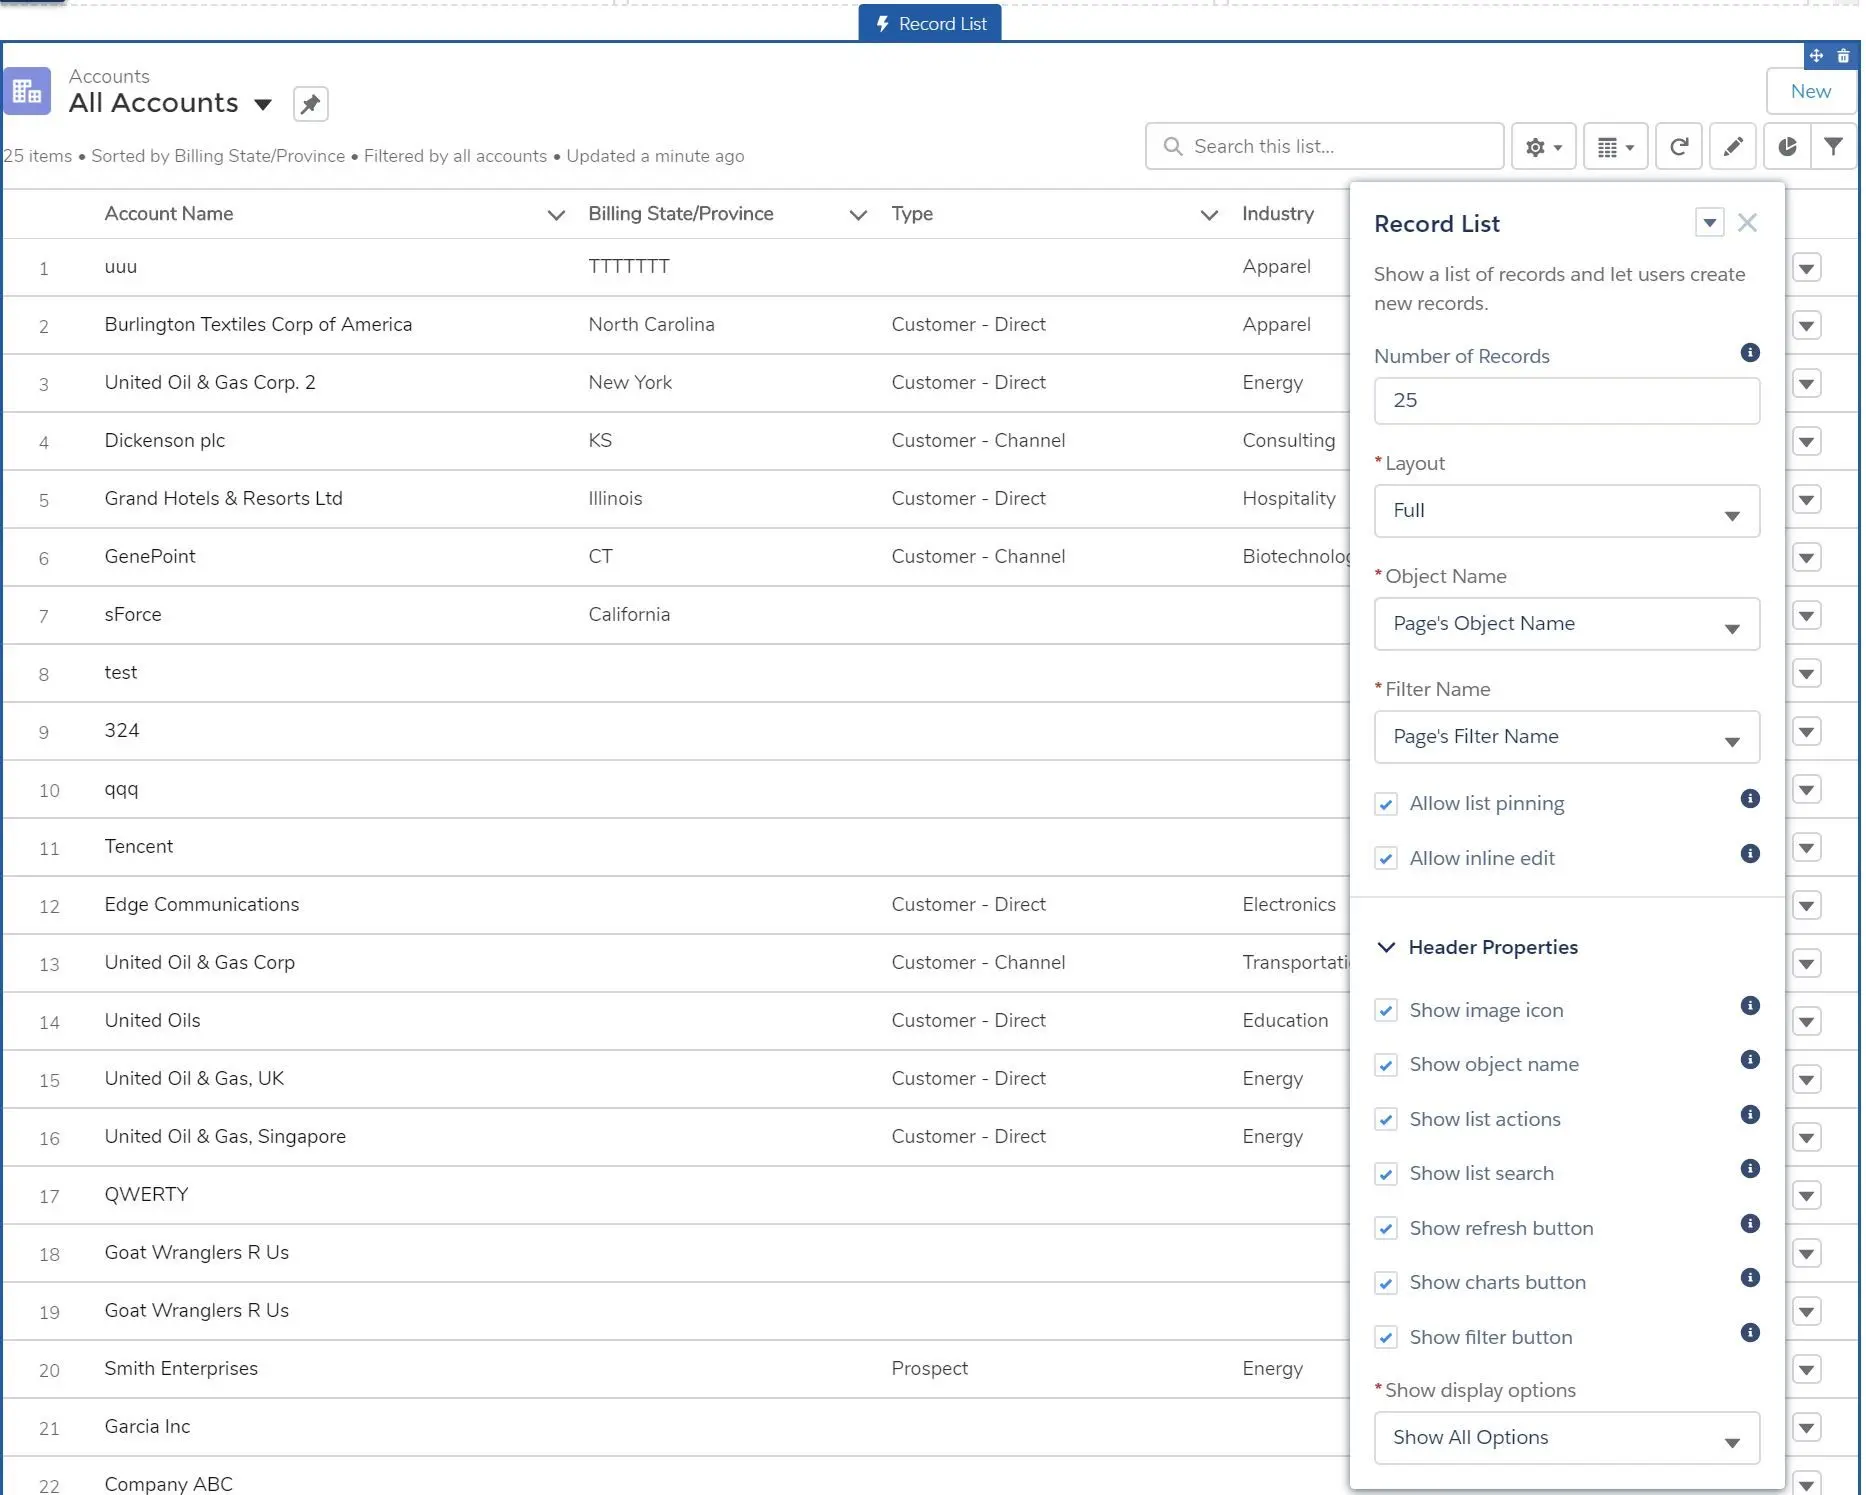Image resolution: width=1866 pixels, height=1495 pixels.
Task: Click the pencil edit list icon
Action: (1733, 147)
